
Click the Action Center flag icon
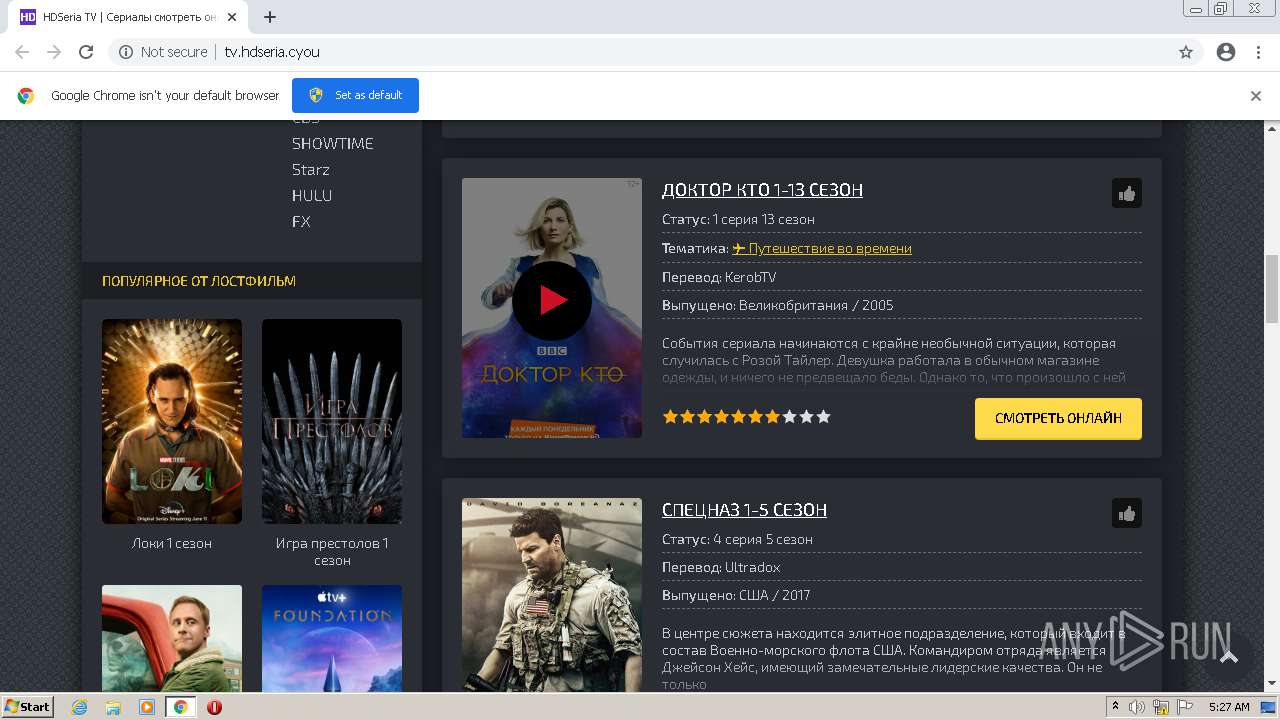(1184, 707)
